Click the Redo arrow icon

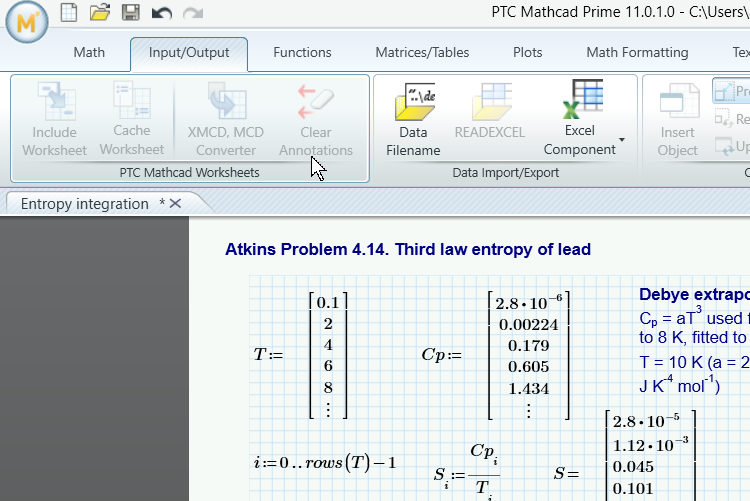click(x=192, y=13)
